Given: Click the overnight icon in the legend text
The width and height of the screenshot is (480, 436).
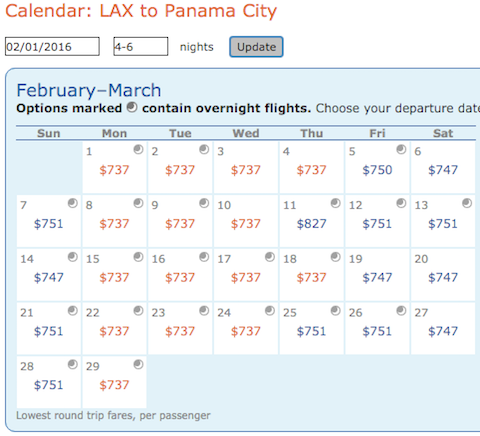Looking at the screenshot, I should point(132,107).
